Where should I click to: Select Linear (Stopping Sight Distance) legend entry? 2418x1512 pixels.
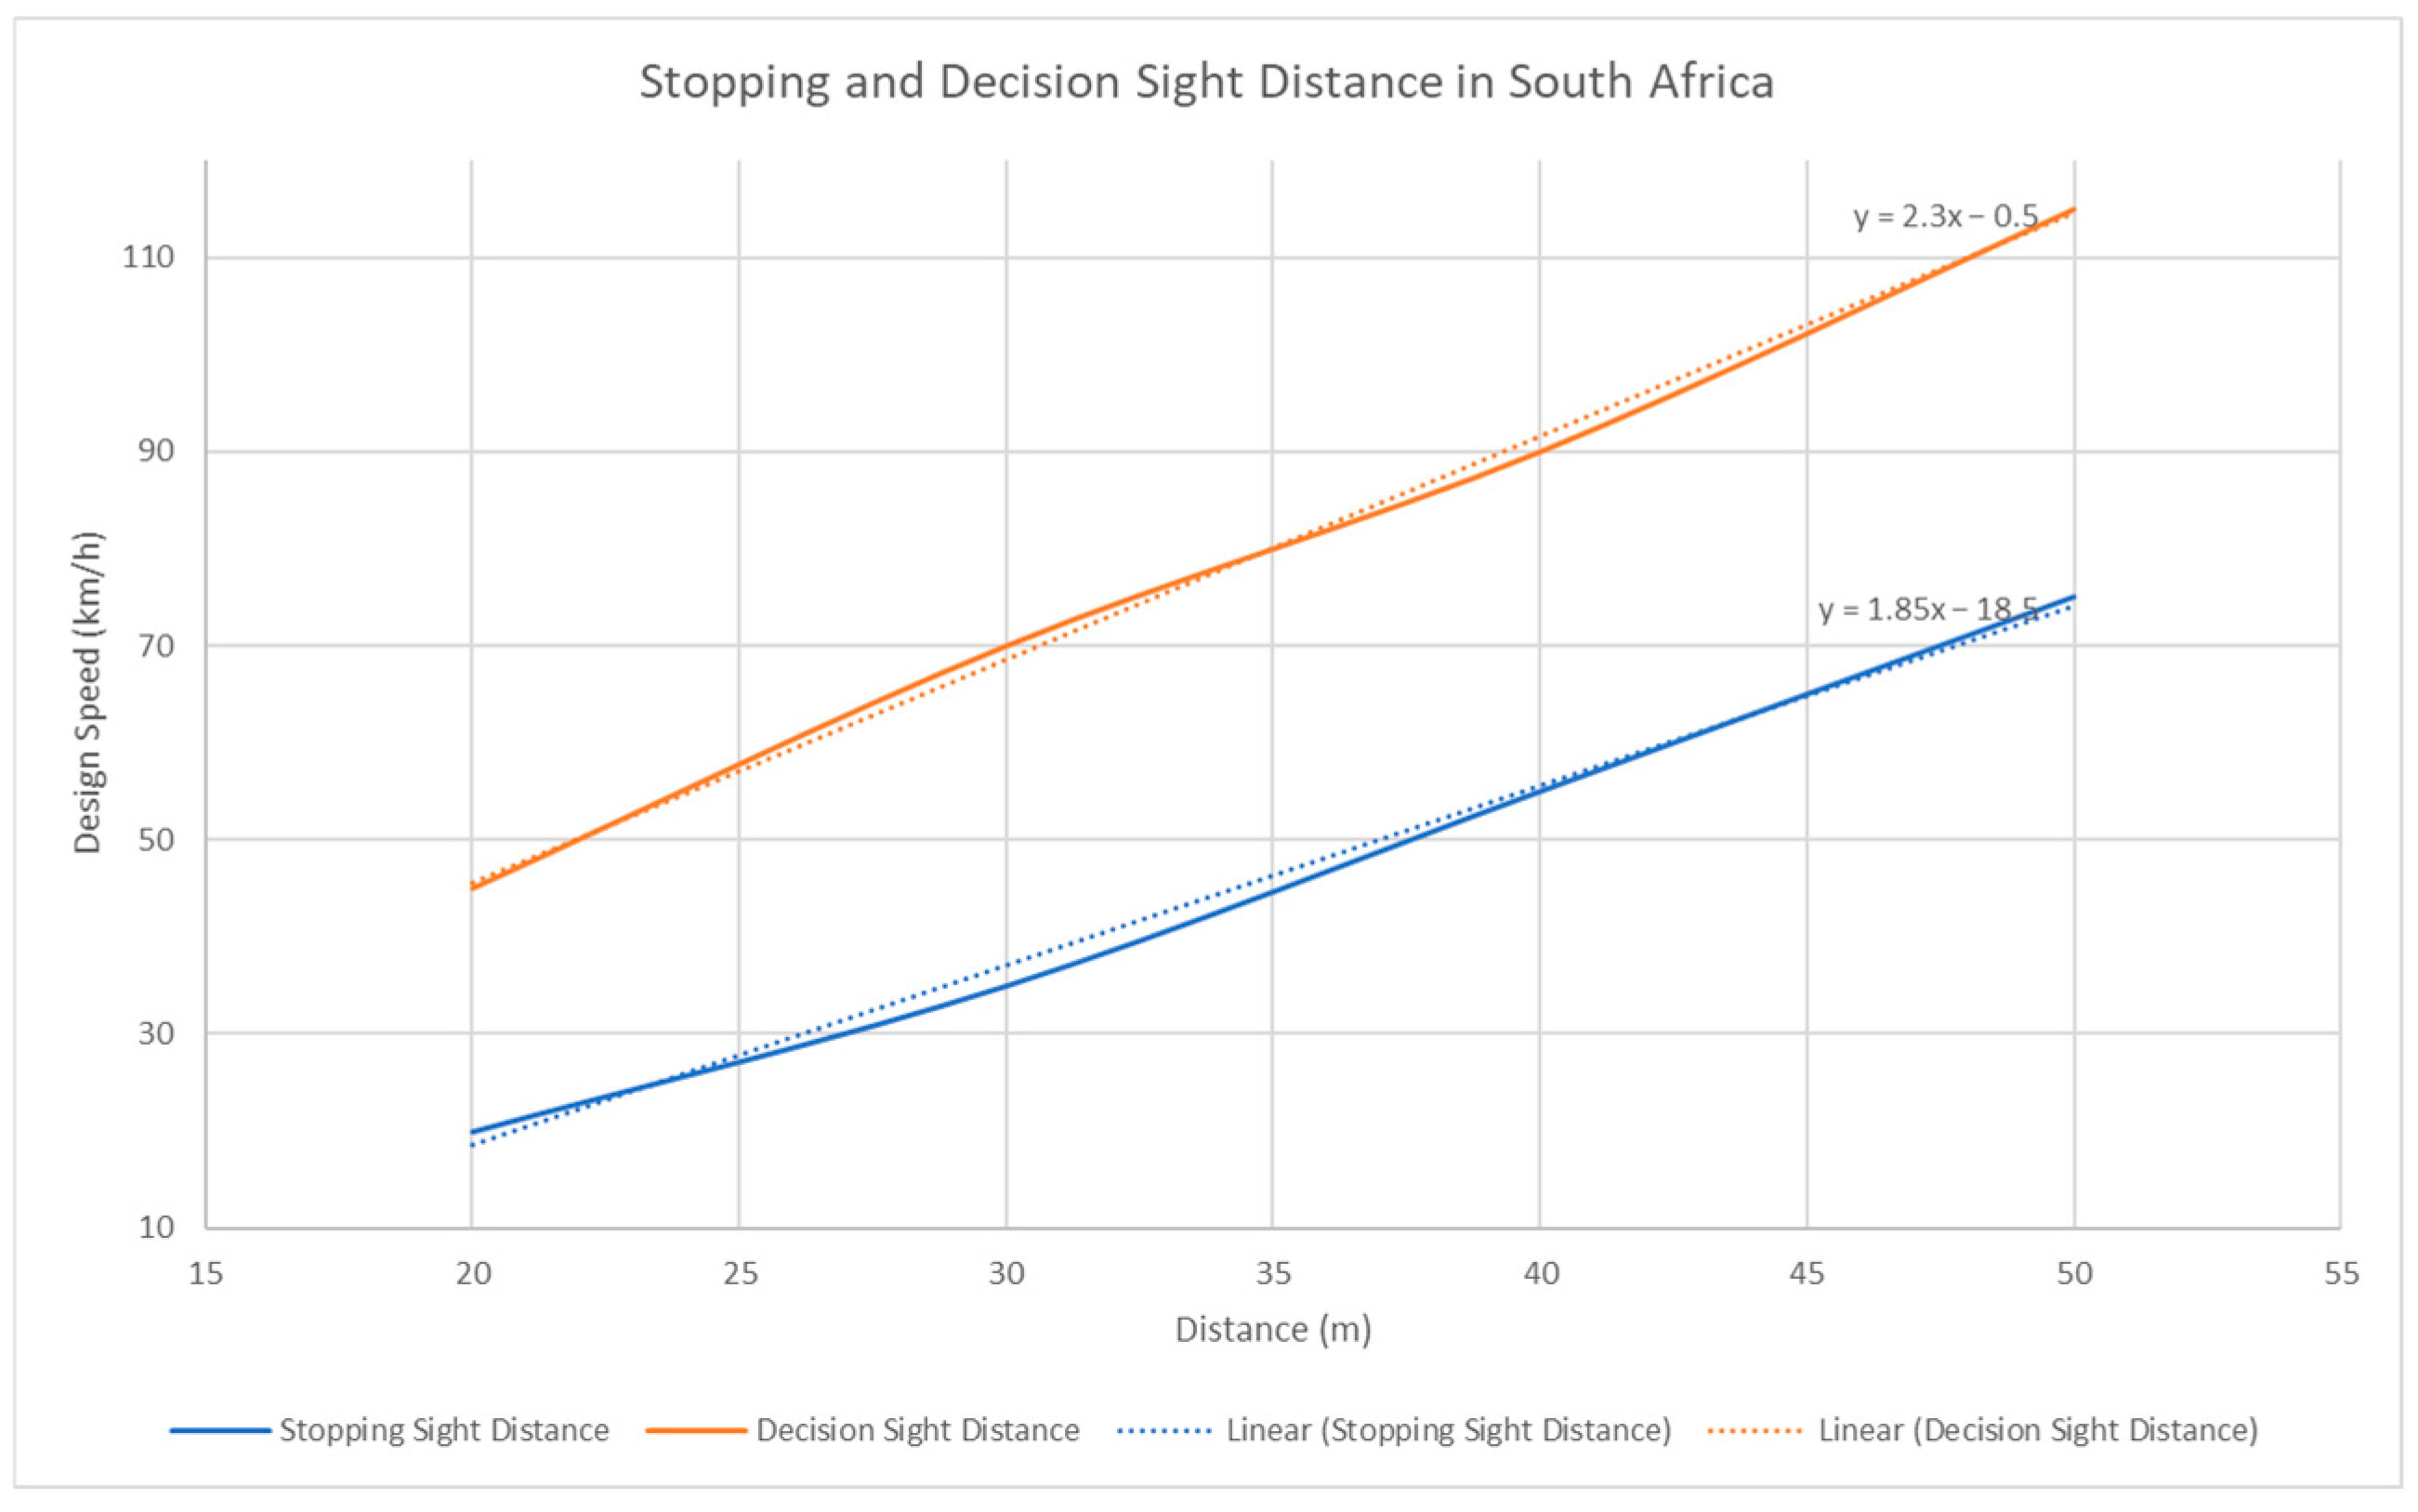pos(1448,1430)
